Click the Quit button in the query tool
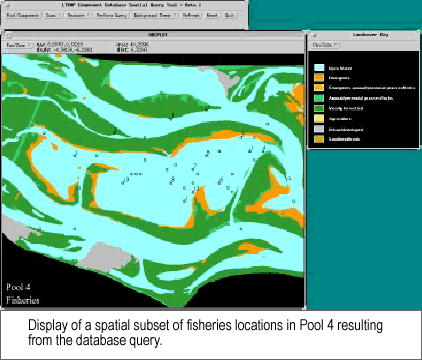422x360 pixels. [x=229, y=15]
